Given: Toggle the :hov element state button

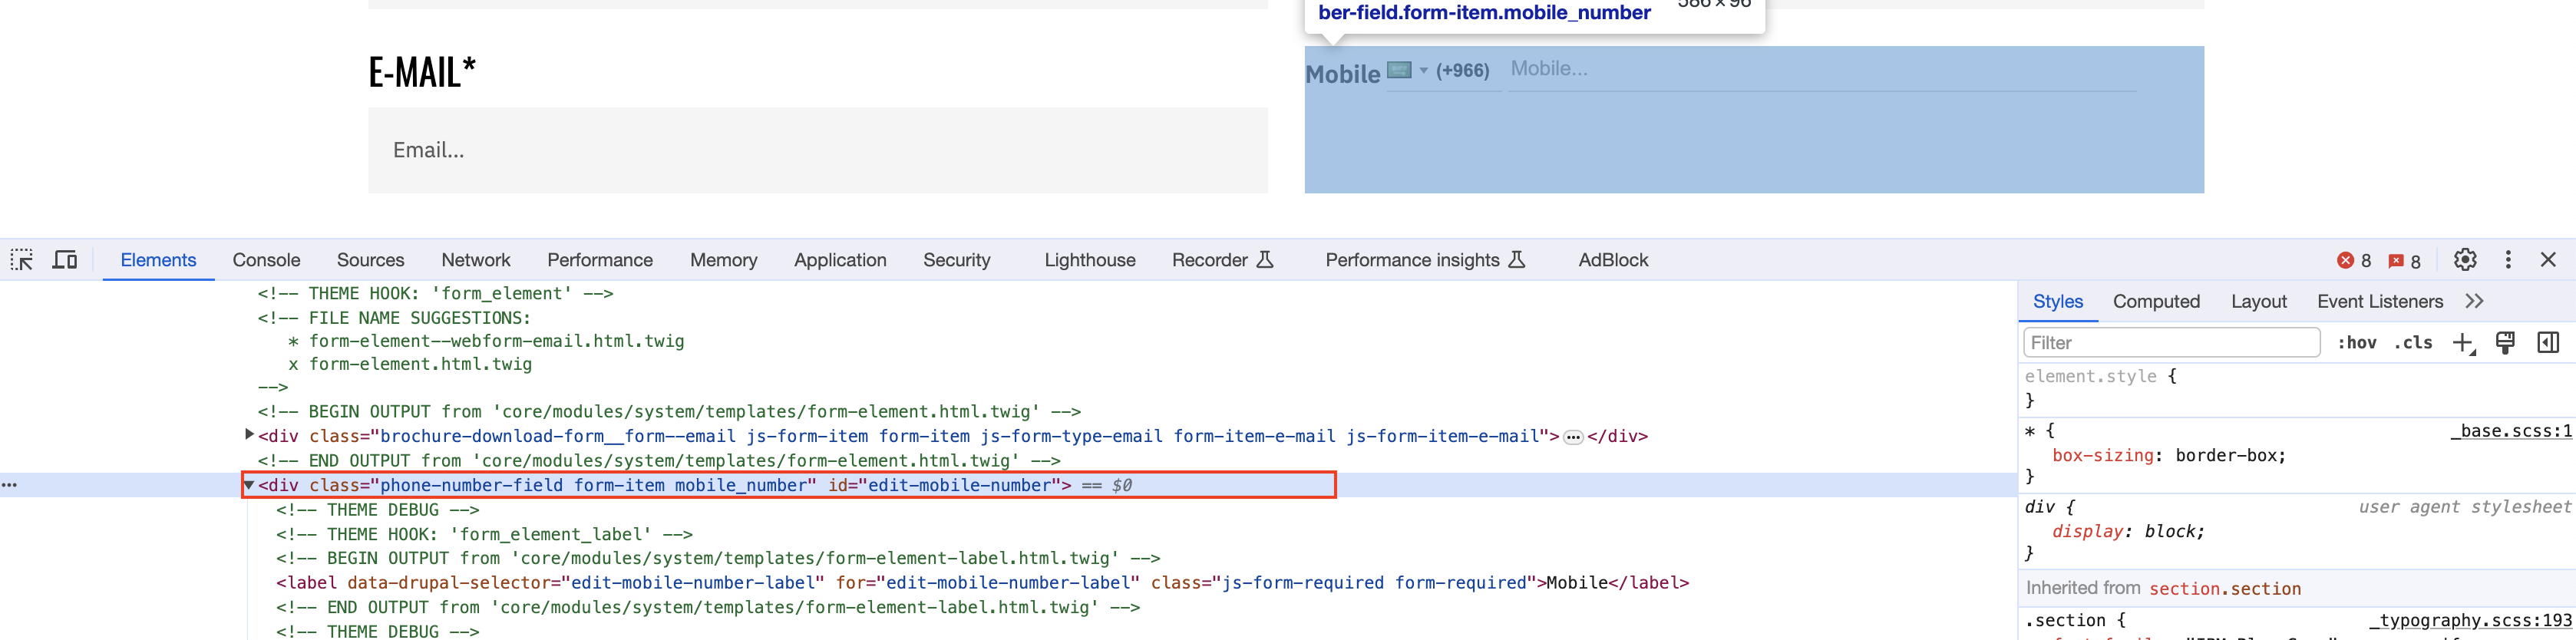Looking at the screenshot, I should coord(2357,343).
